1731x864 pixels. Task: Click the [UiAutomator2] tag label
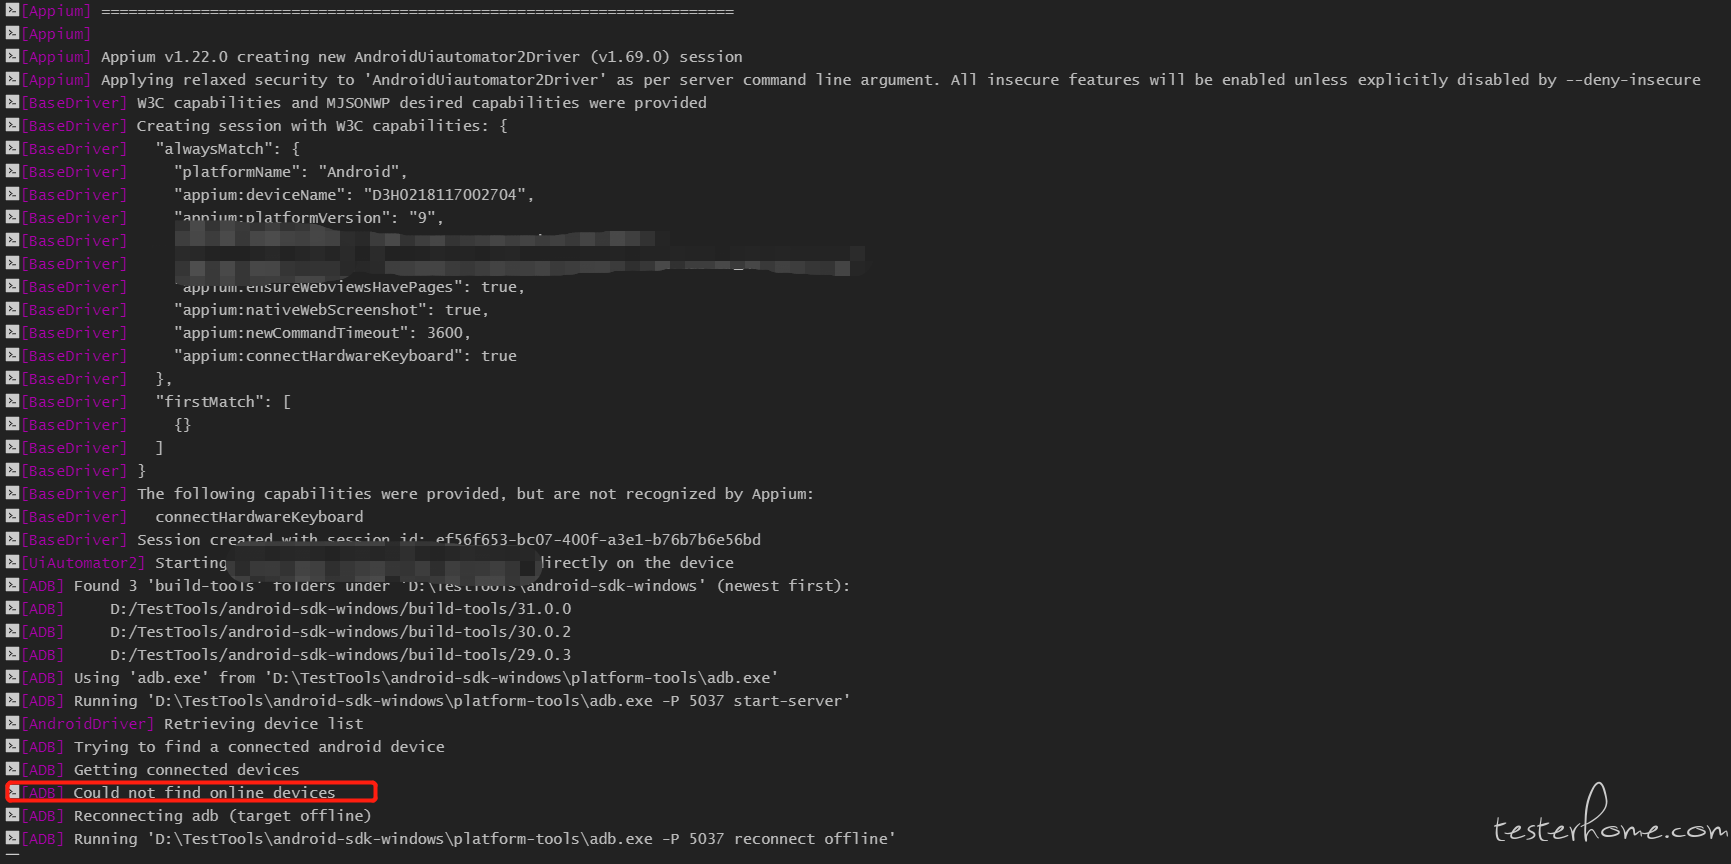84,563
